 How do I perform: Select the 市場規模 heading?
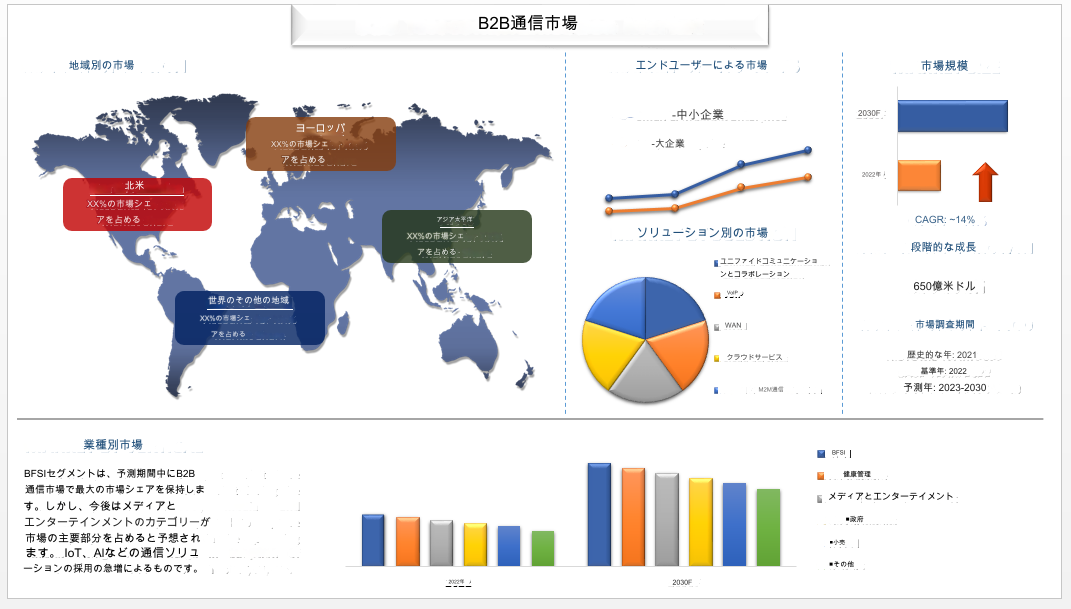(x=945, y=66)
